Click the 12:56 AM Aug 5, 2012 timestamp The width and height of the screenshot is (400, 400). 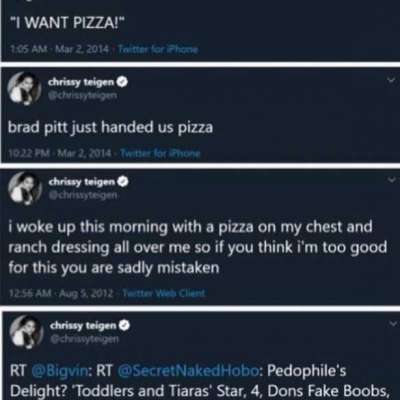click(62, 293)
